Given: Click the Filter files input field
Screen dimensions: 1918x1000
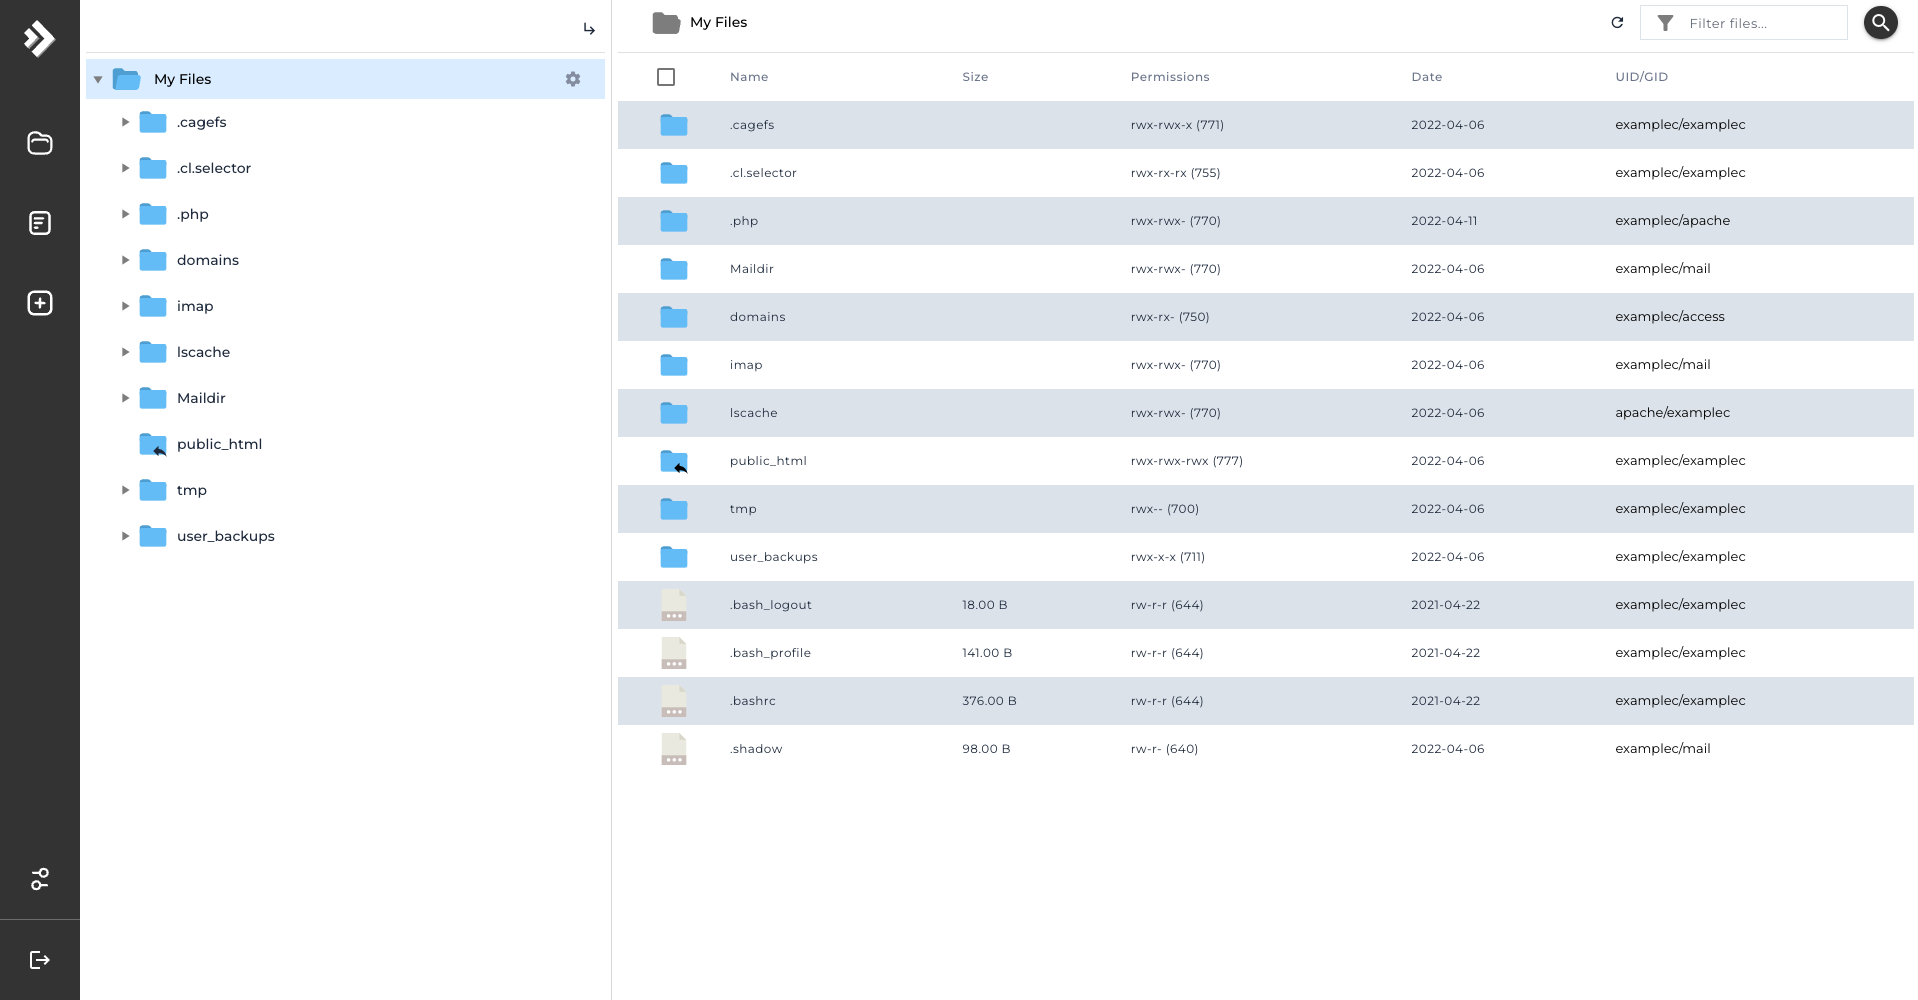Looking at the screenshot, I should [x=1760, y=22].
